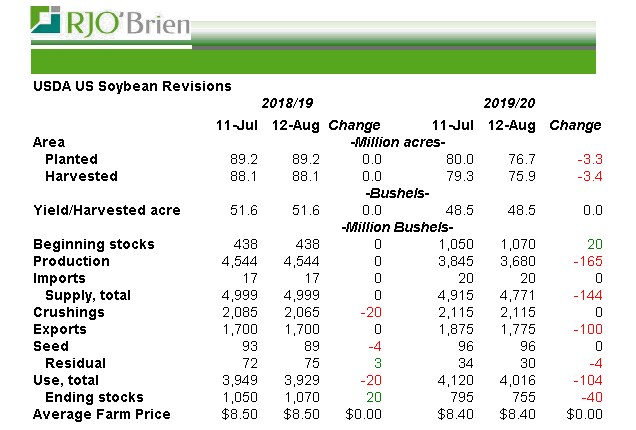This screenshot has width=636, height=430.
Task: Select the Planted row label
Action: [71, 159]
